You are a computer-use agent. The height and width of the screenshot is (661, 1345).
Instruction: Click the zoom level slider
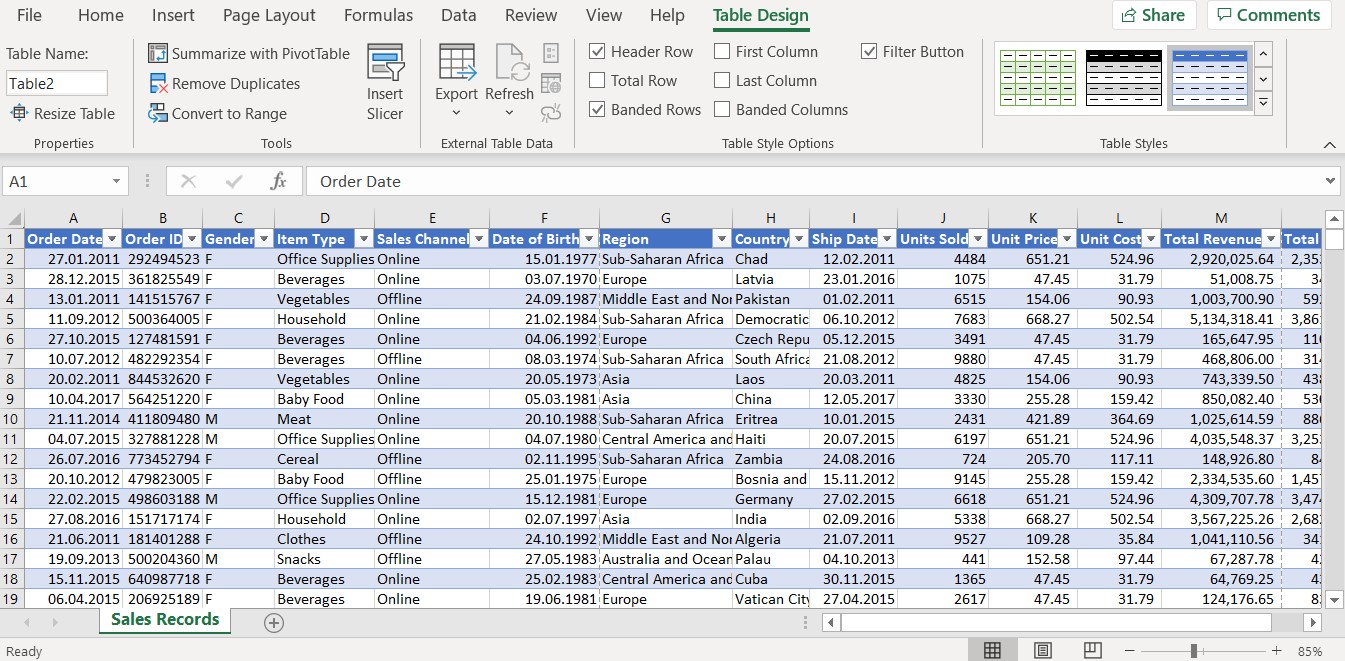(1193, 650)
